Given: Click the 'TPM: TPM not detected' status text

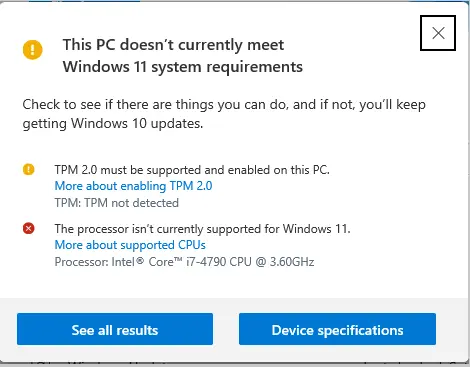Looking at the screenshot, I should pyautogui.click(x=117, y=203).
